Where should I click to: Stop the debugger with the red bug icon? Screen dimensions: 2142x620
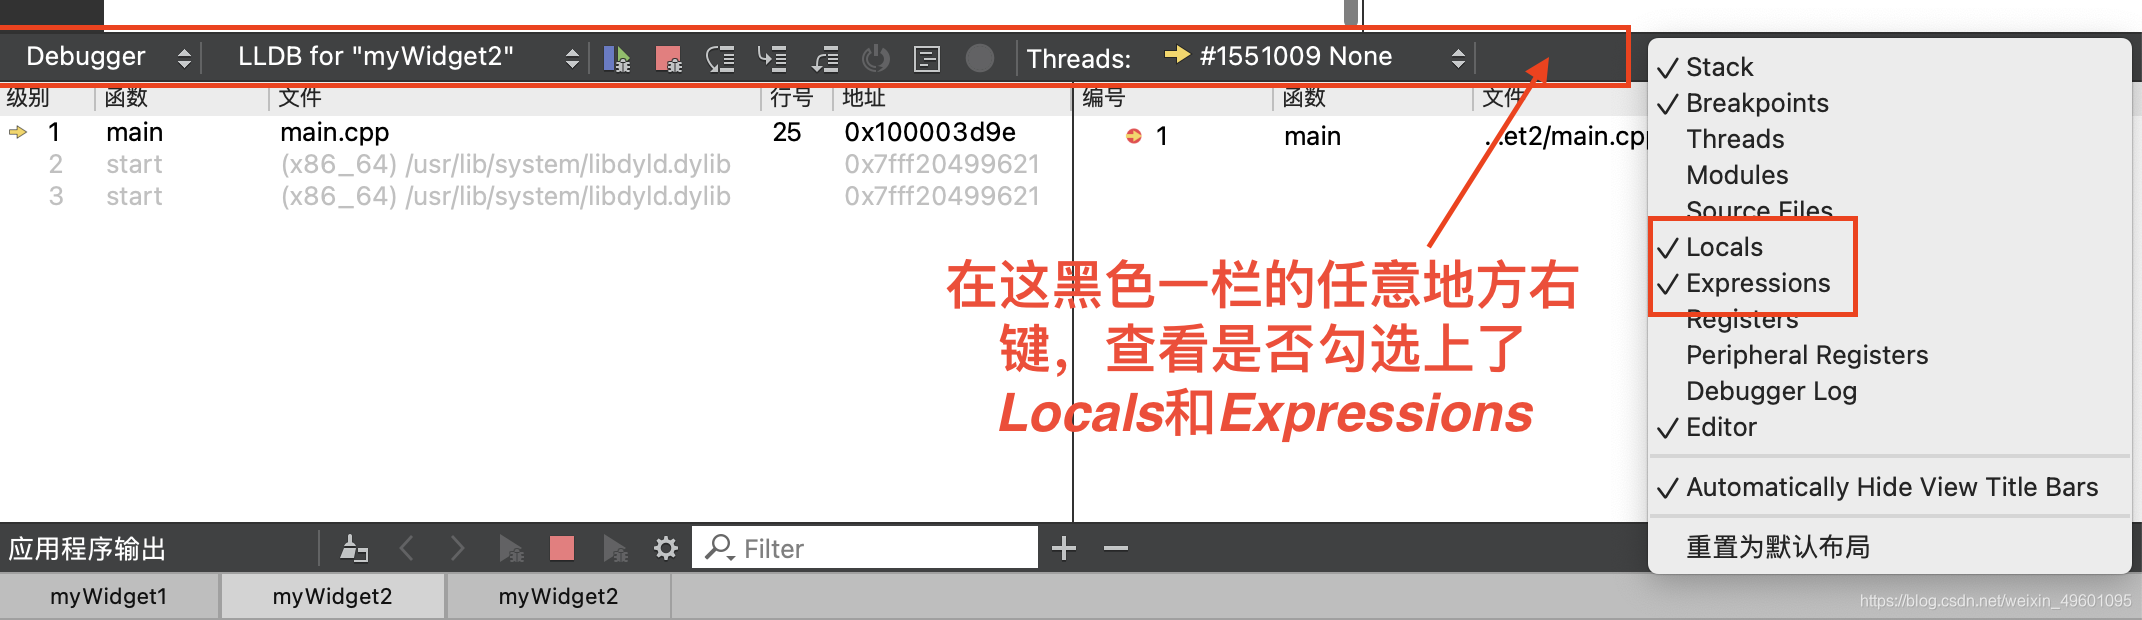[x=668, y=58]
